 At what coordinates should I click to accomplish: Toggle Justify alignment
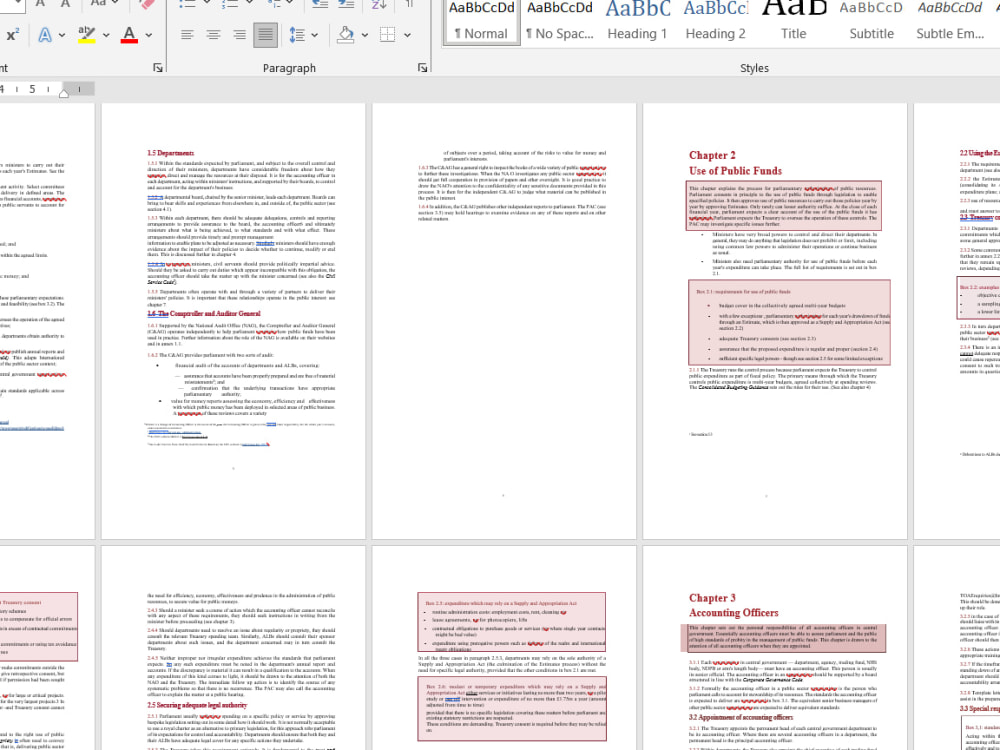point(265,35)
